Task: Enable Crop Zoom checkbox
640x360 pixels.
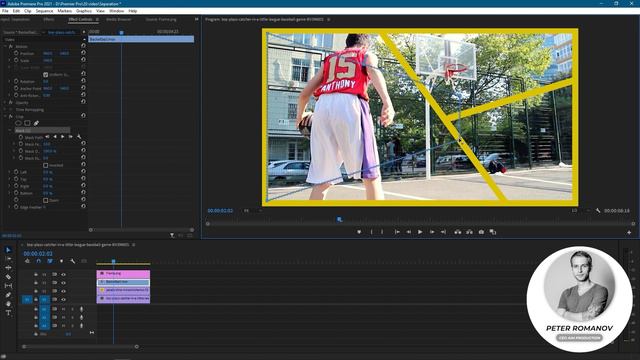Action: pos(46,200)
